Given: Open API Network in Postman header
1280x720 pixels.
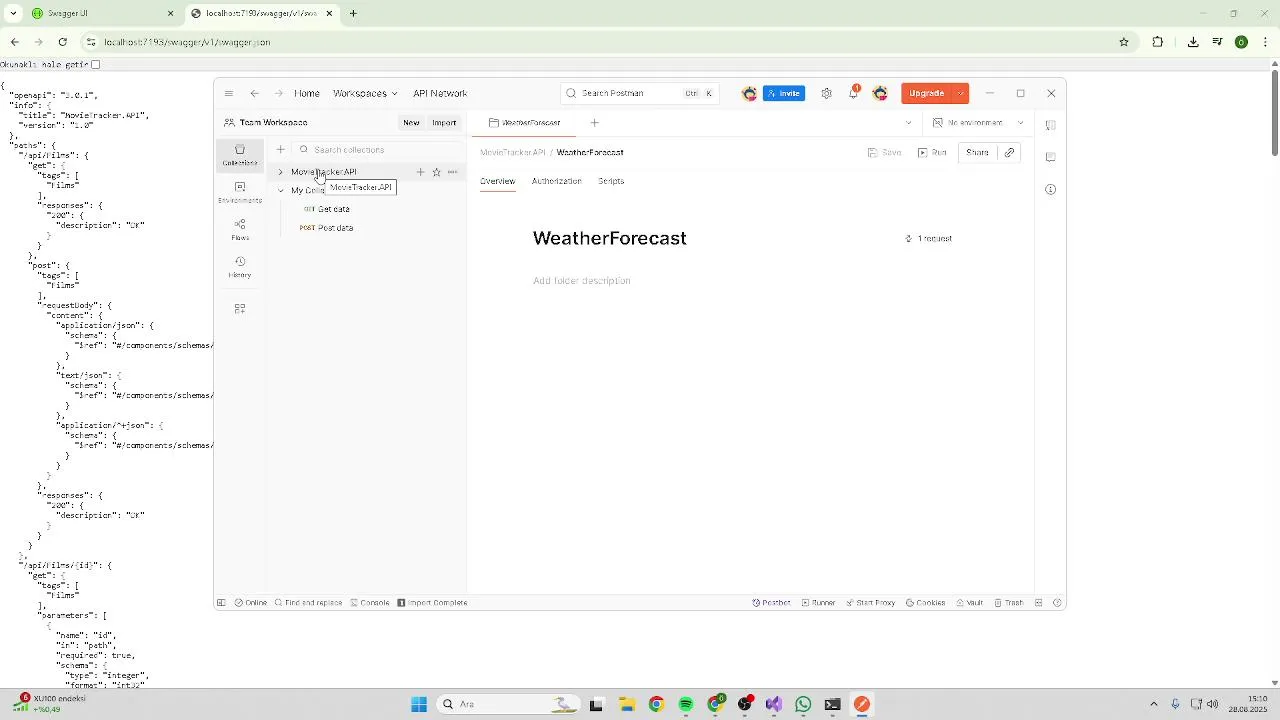Looking at the screenshot, I should [x=440, y=93].
